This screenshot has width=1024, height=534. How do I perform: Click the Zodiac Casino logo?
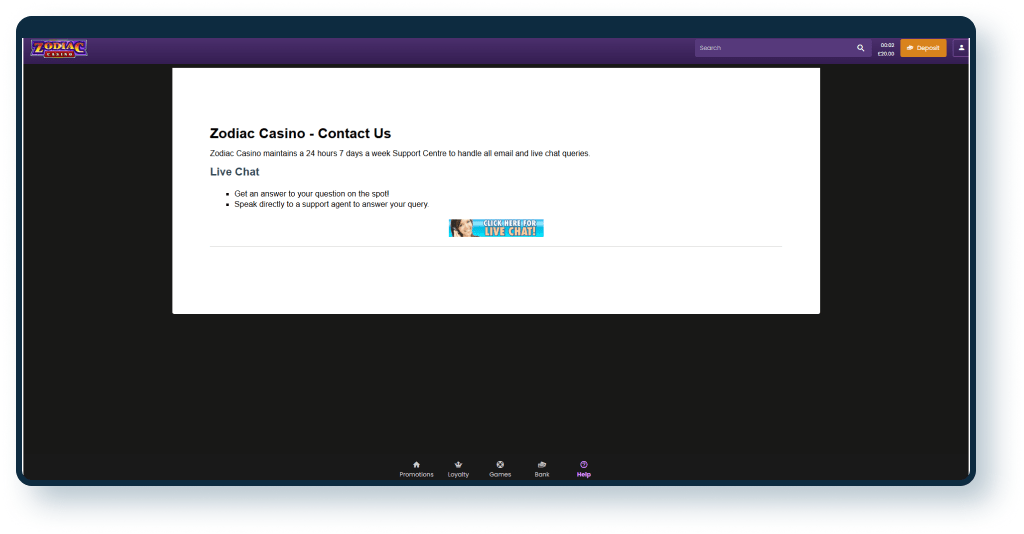coord(59,48)
